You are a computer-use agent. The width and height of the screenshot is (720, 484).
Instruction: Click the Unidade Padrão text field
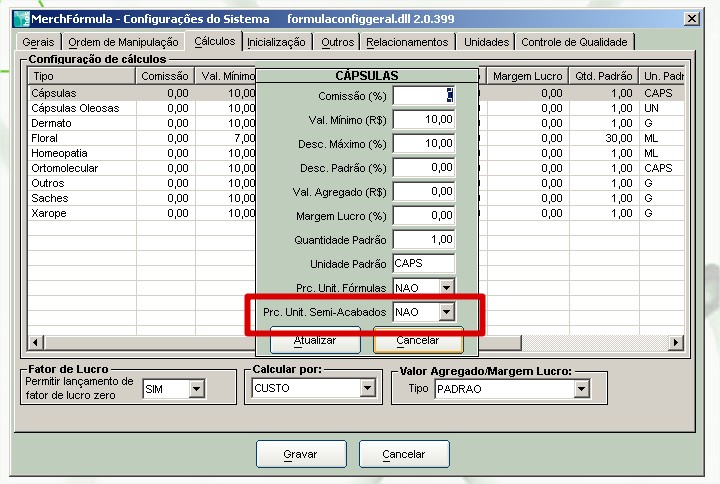point(423,264)
